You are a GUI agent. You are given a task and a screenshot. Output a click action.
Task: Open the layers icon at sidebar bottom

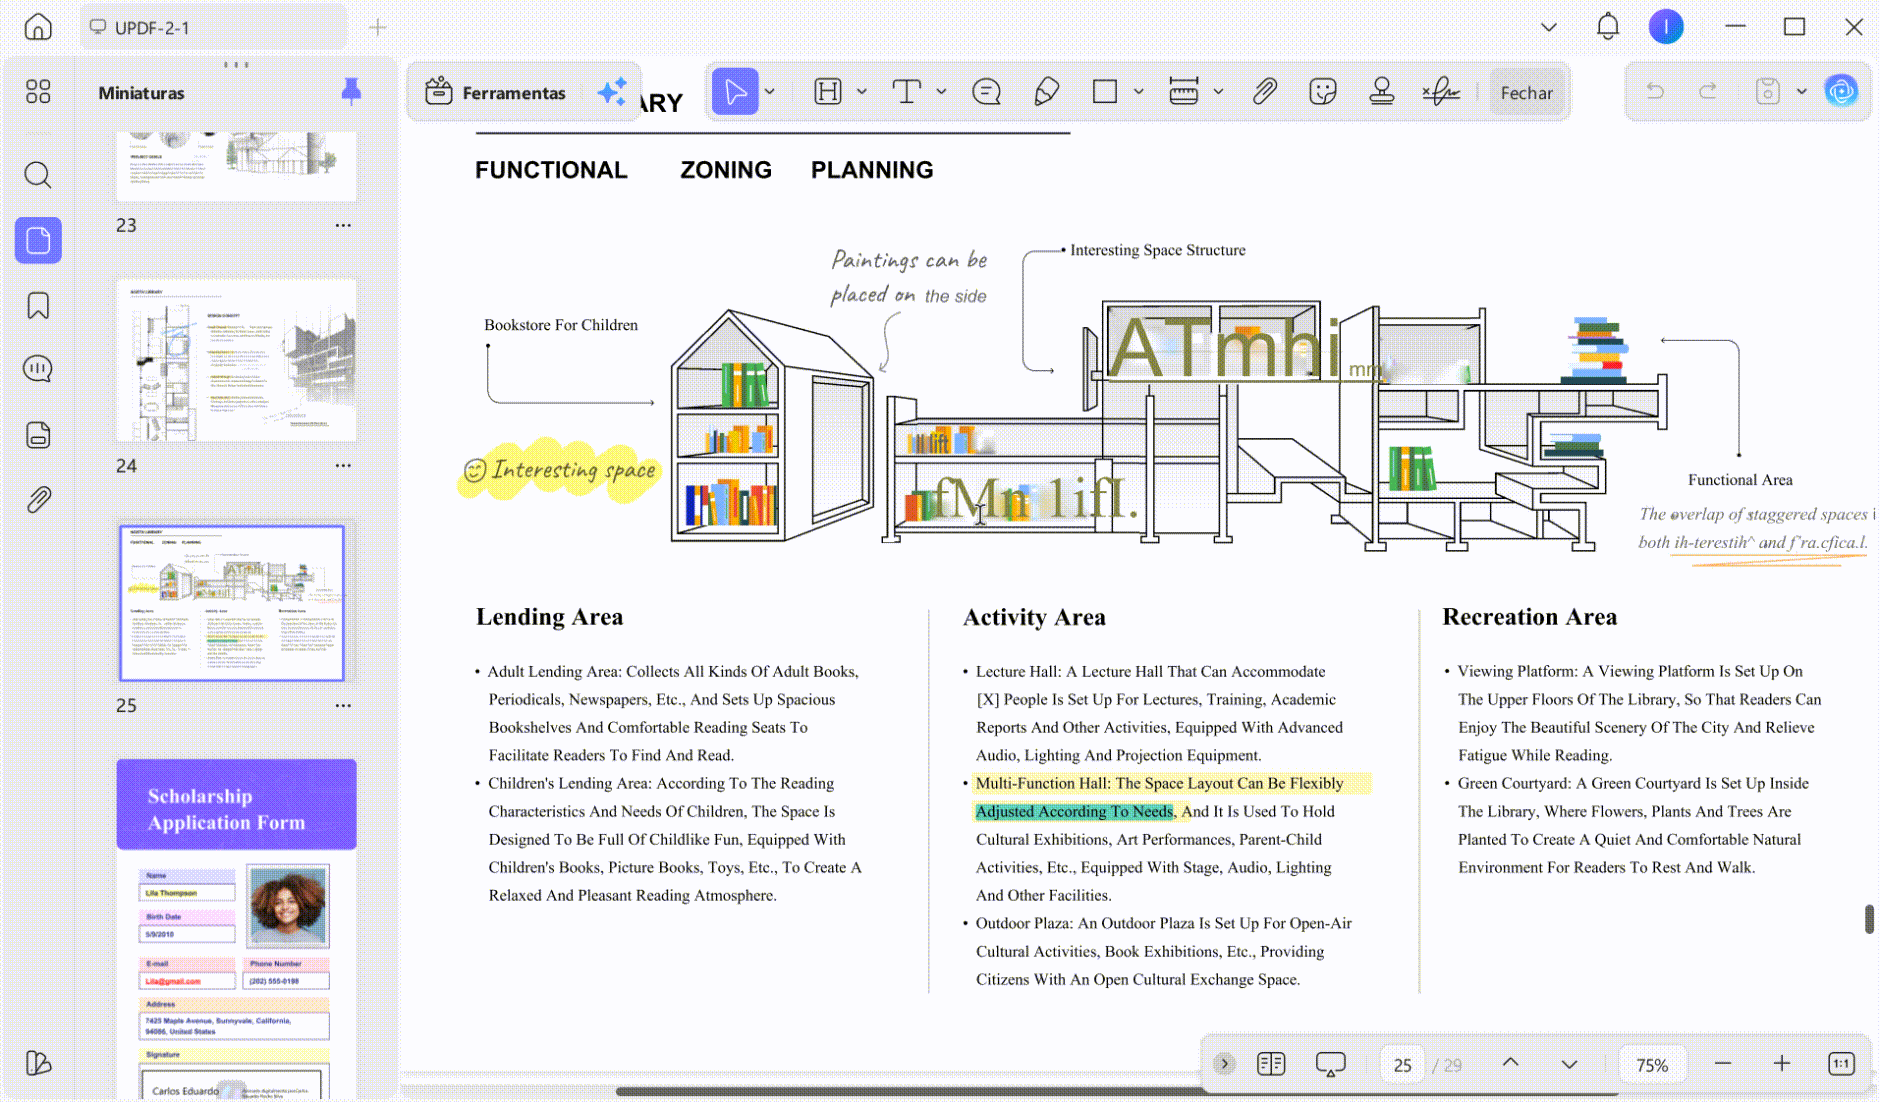pos(38,1063)
